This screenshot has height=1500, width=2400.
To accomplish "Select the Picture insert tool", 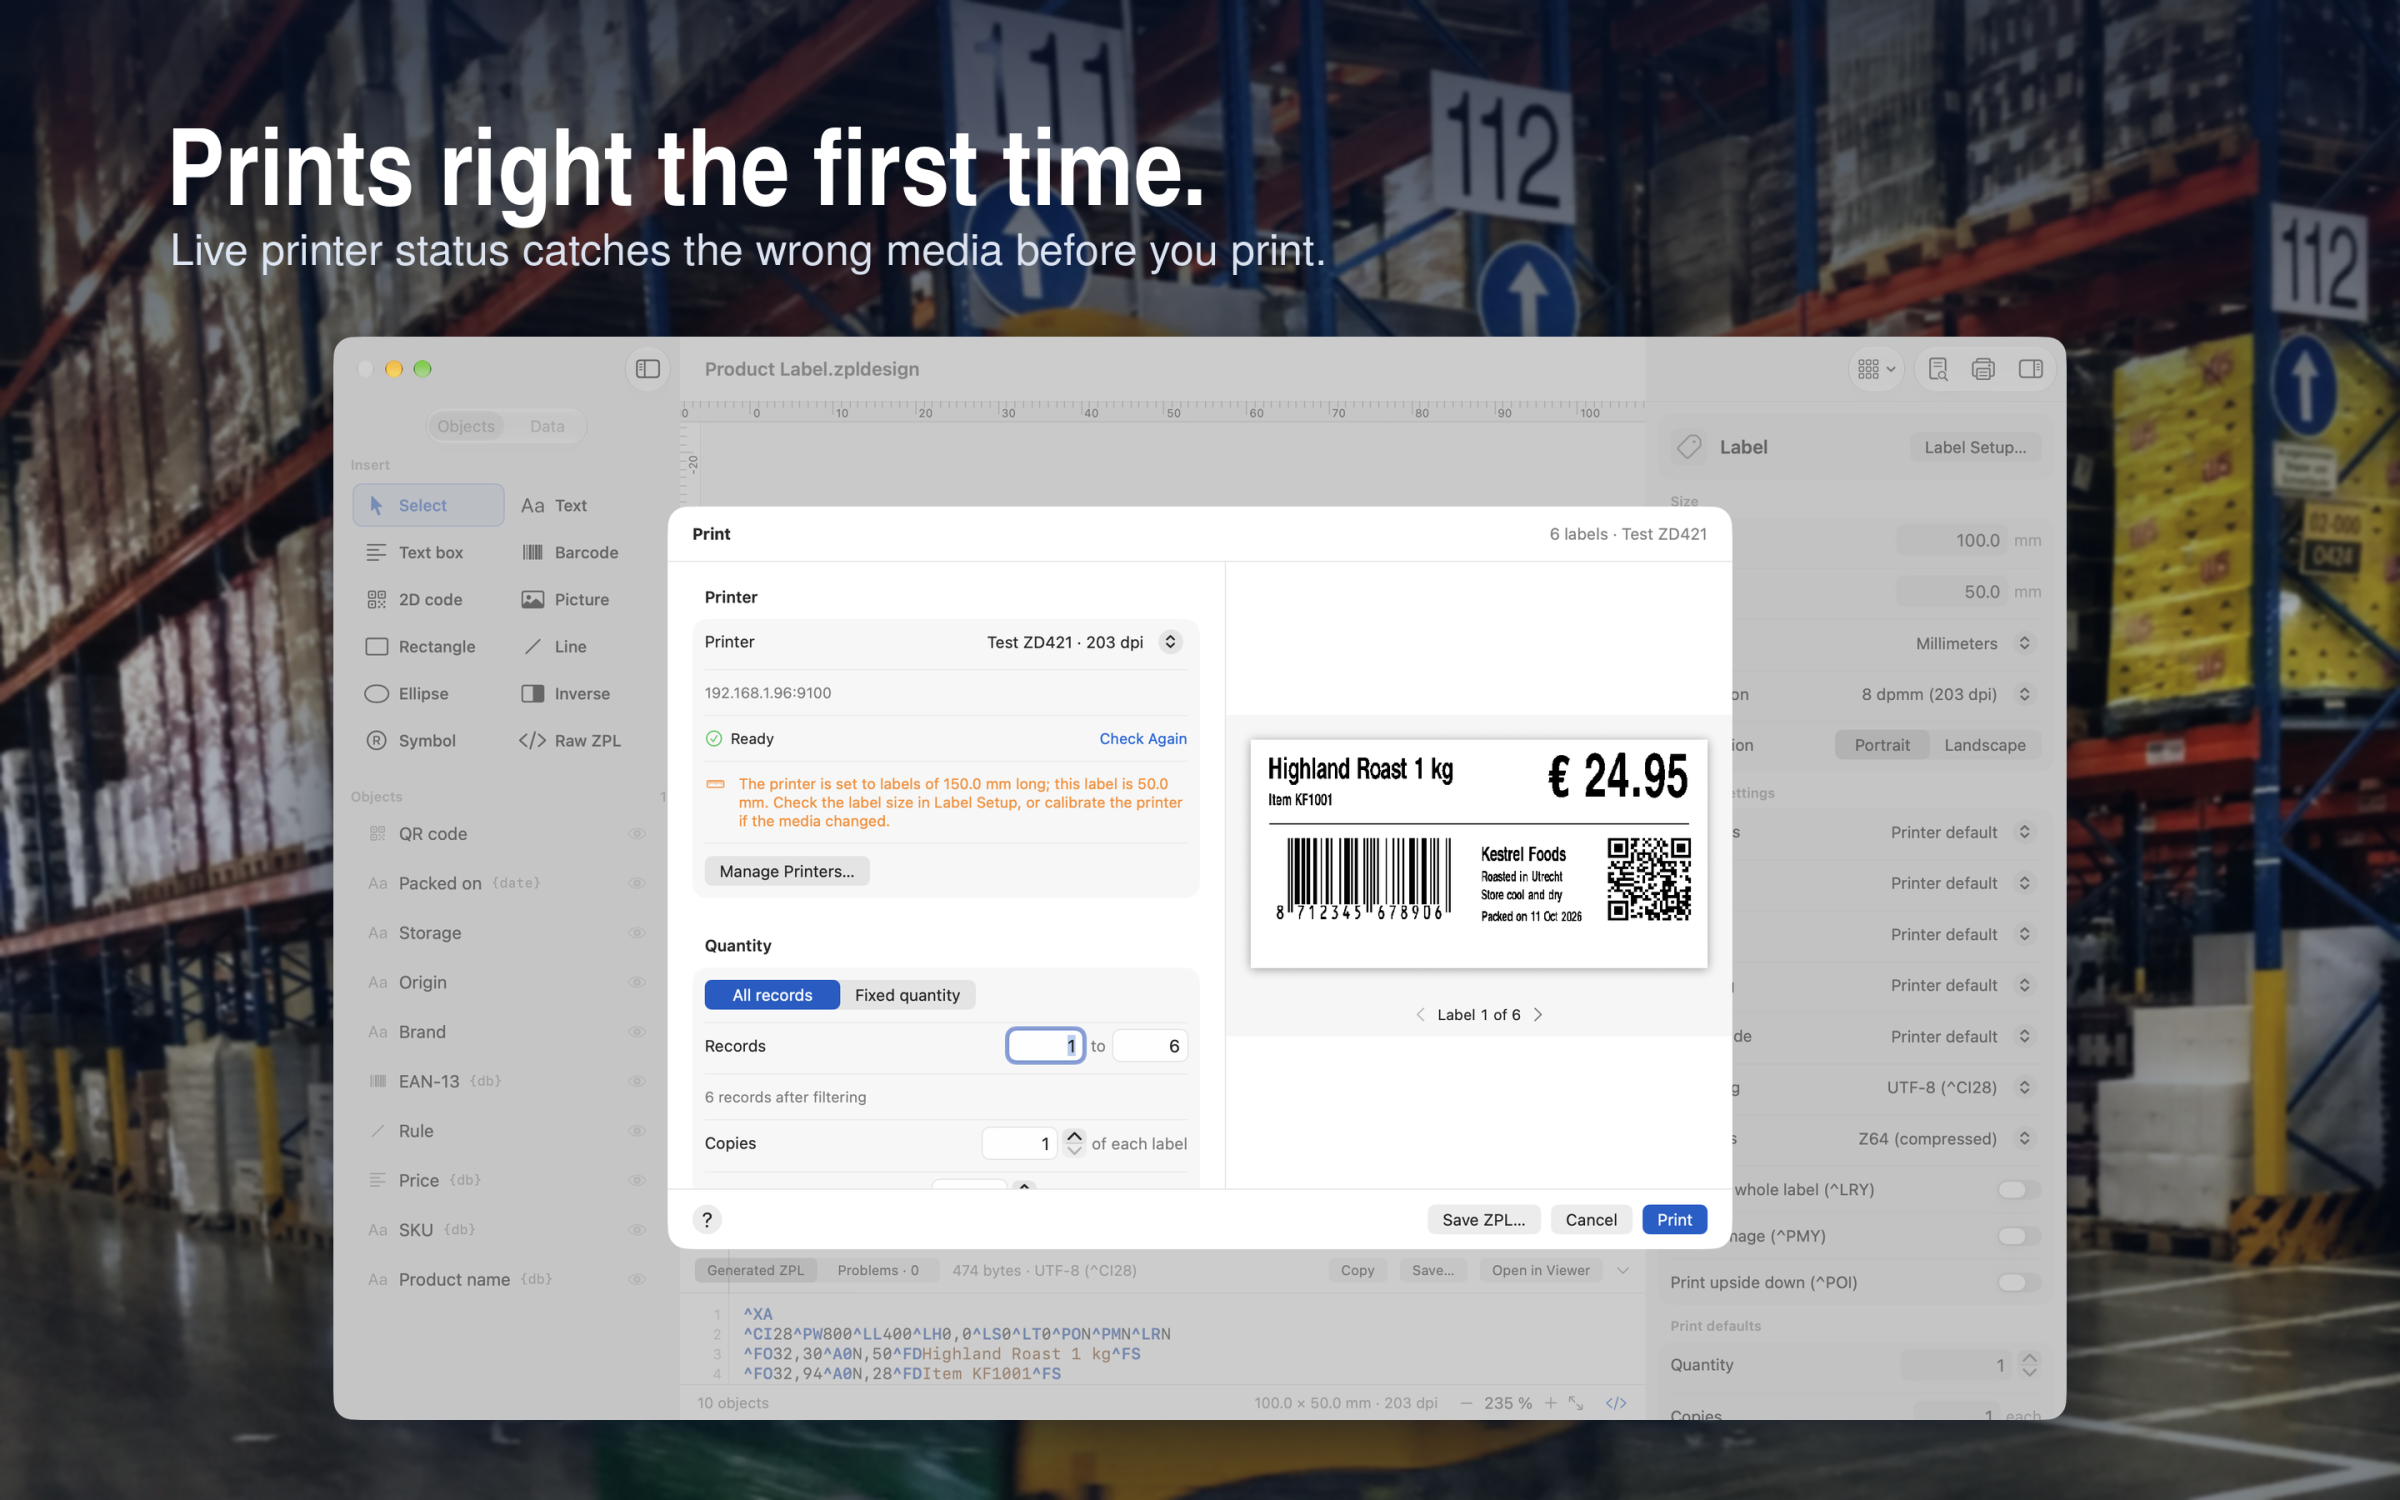I will 566,599.
